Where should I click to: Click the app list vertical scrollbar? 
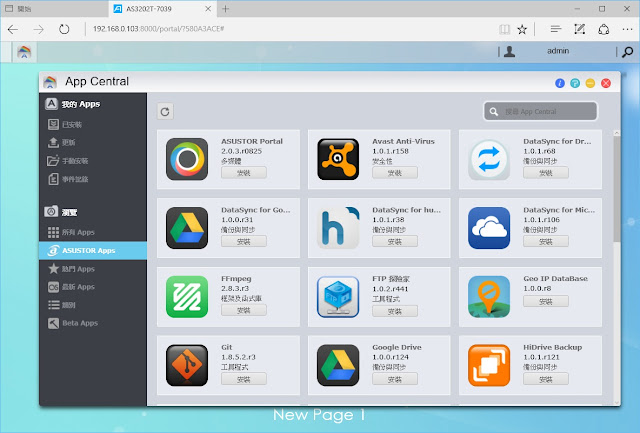point(617,189)
